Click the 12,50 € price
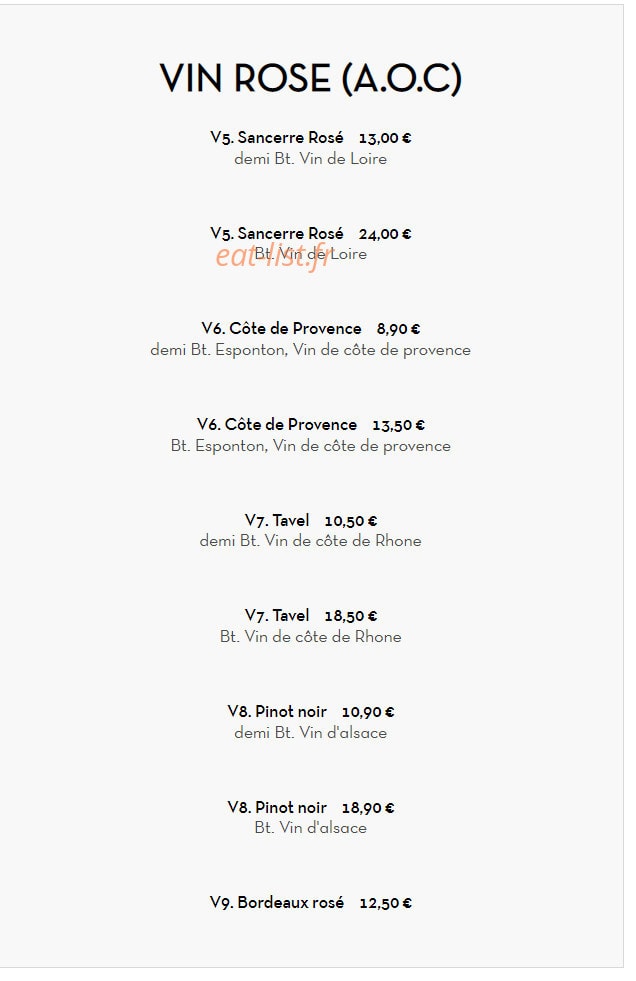Viewport: 636px width, 981px height. click(x=385, y=903)
